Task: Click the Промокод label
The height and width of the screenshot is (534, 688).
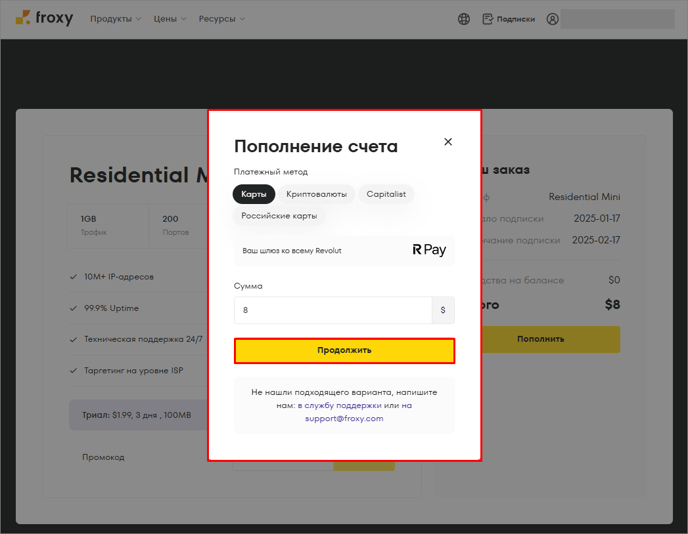Action: tap(103, 457)
